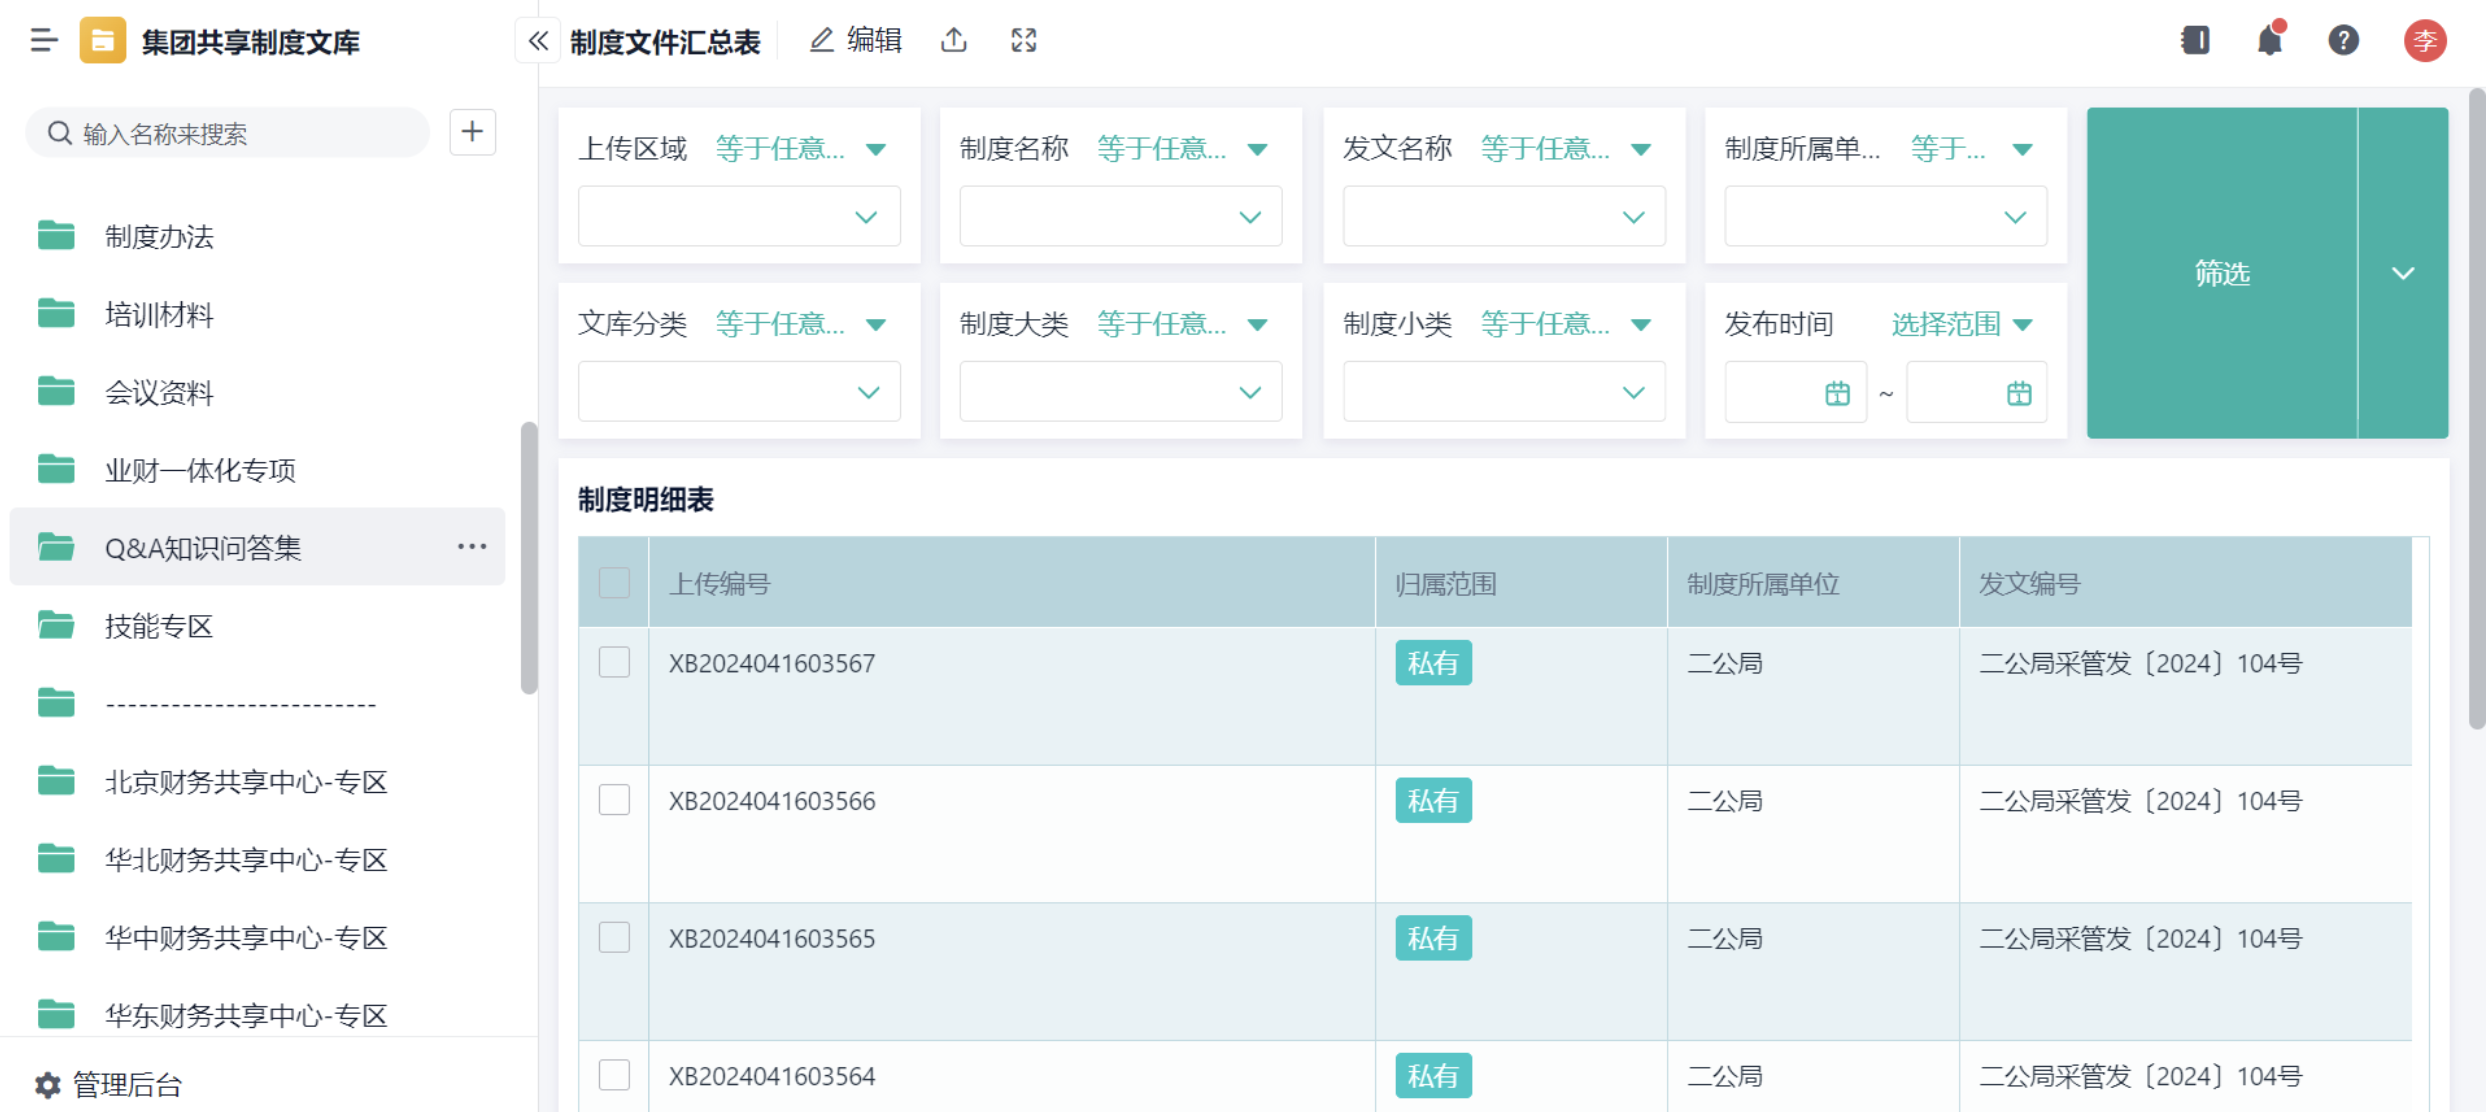Screen dimensions: 2486x1112
Task: Check the select-all checkbox in table header
Action: (x=614, y=582)
